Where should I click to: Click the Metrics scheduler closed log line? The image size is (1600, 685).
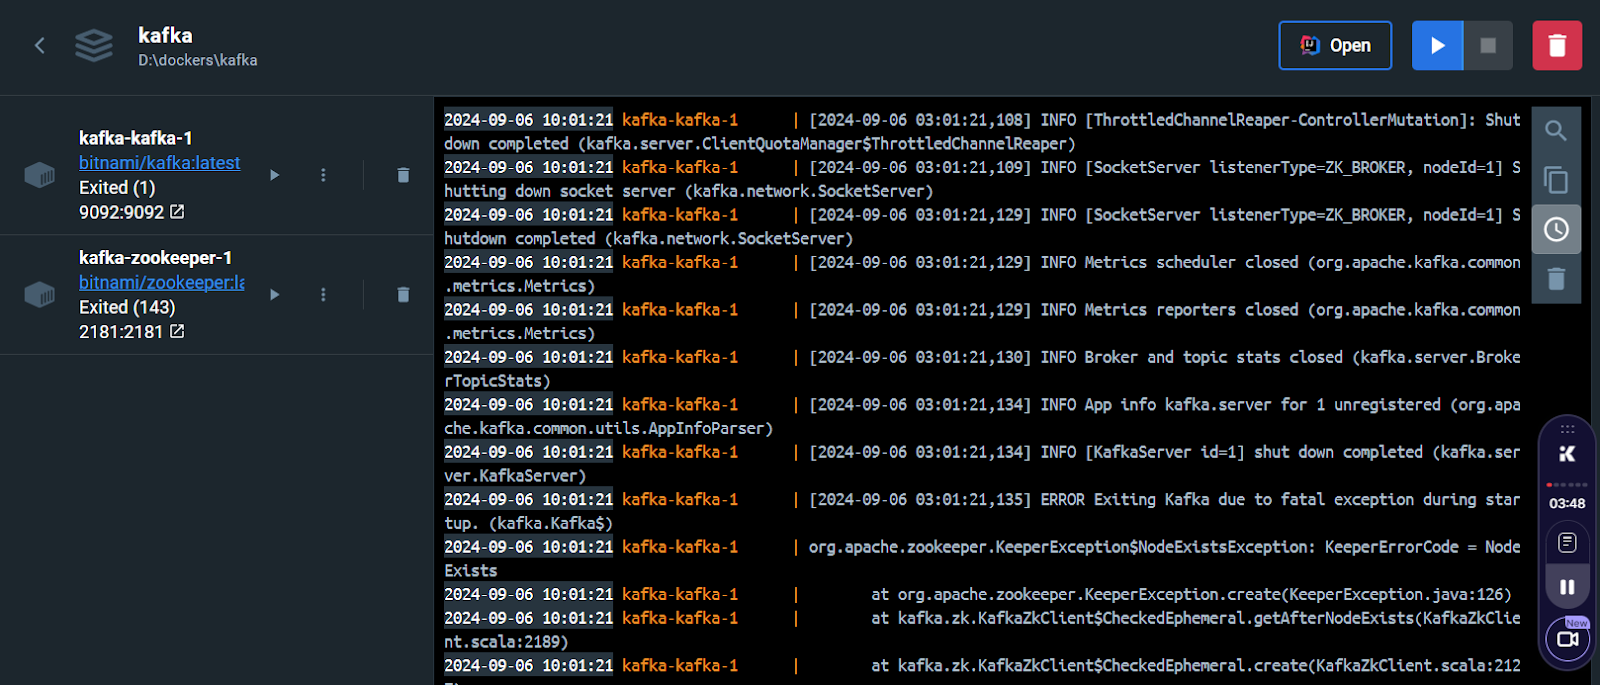tap(982, 274)
